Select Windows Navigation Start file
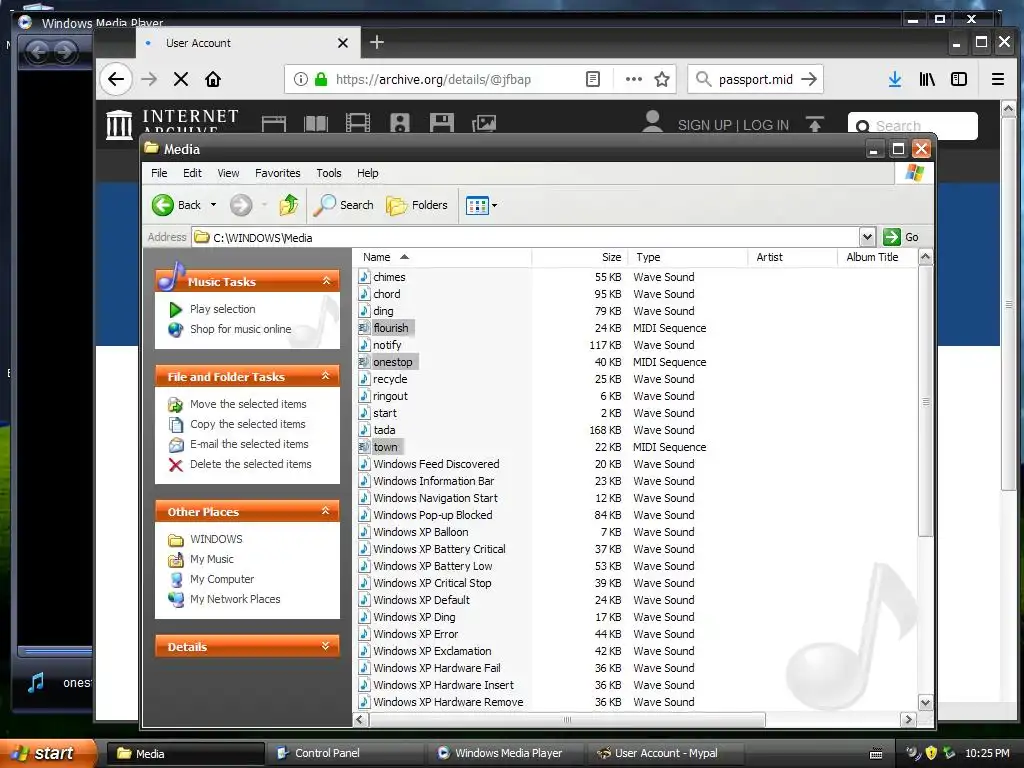The height and width of the screenshot is (768, 1024). pyautogui.click(x=435, y=498)
